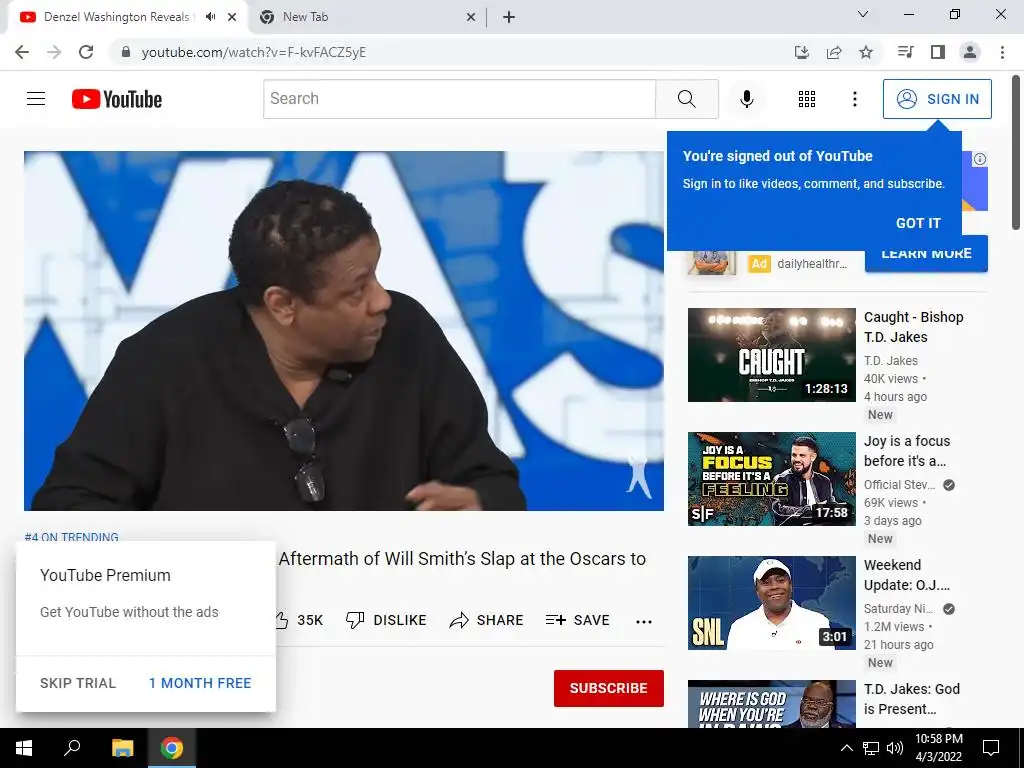The height and width of the screenshot is (768, 1024).
Task: Click the SIGN IN button
Action: 937,99
